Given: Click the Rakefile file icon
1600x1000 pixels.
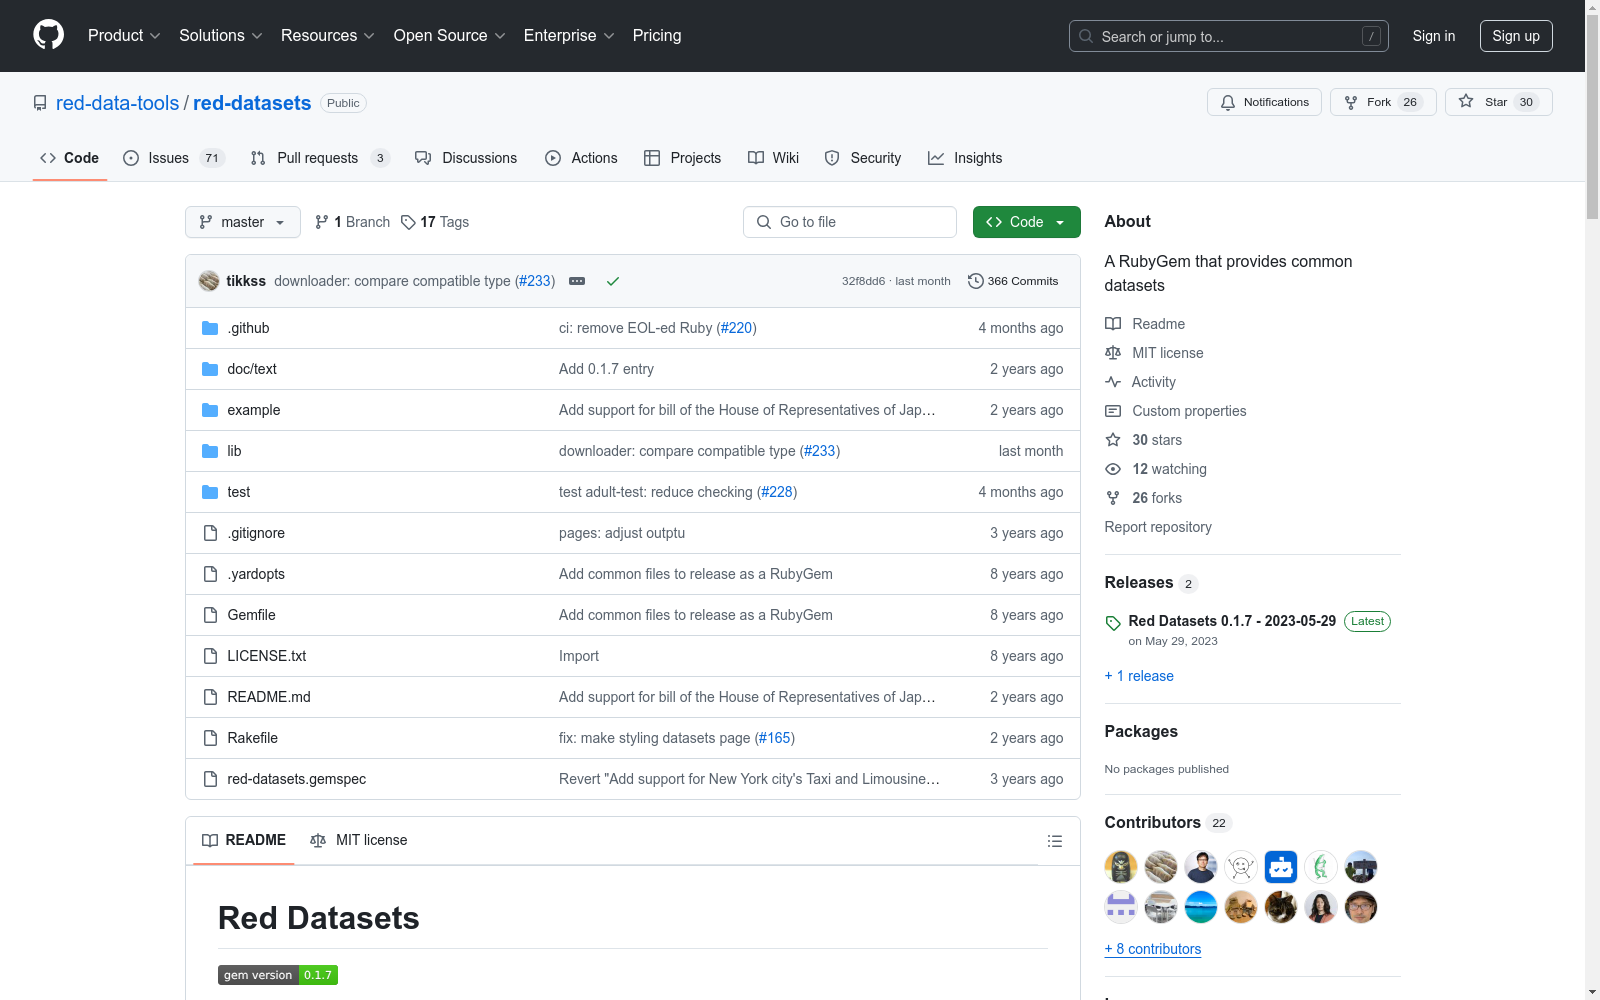Looking at the screenshot, I should [210, 738].
